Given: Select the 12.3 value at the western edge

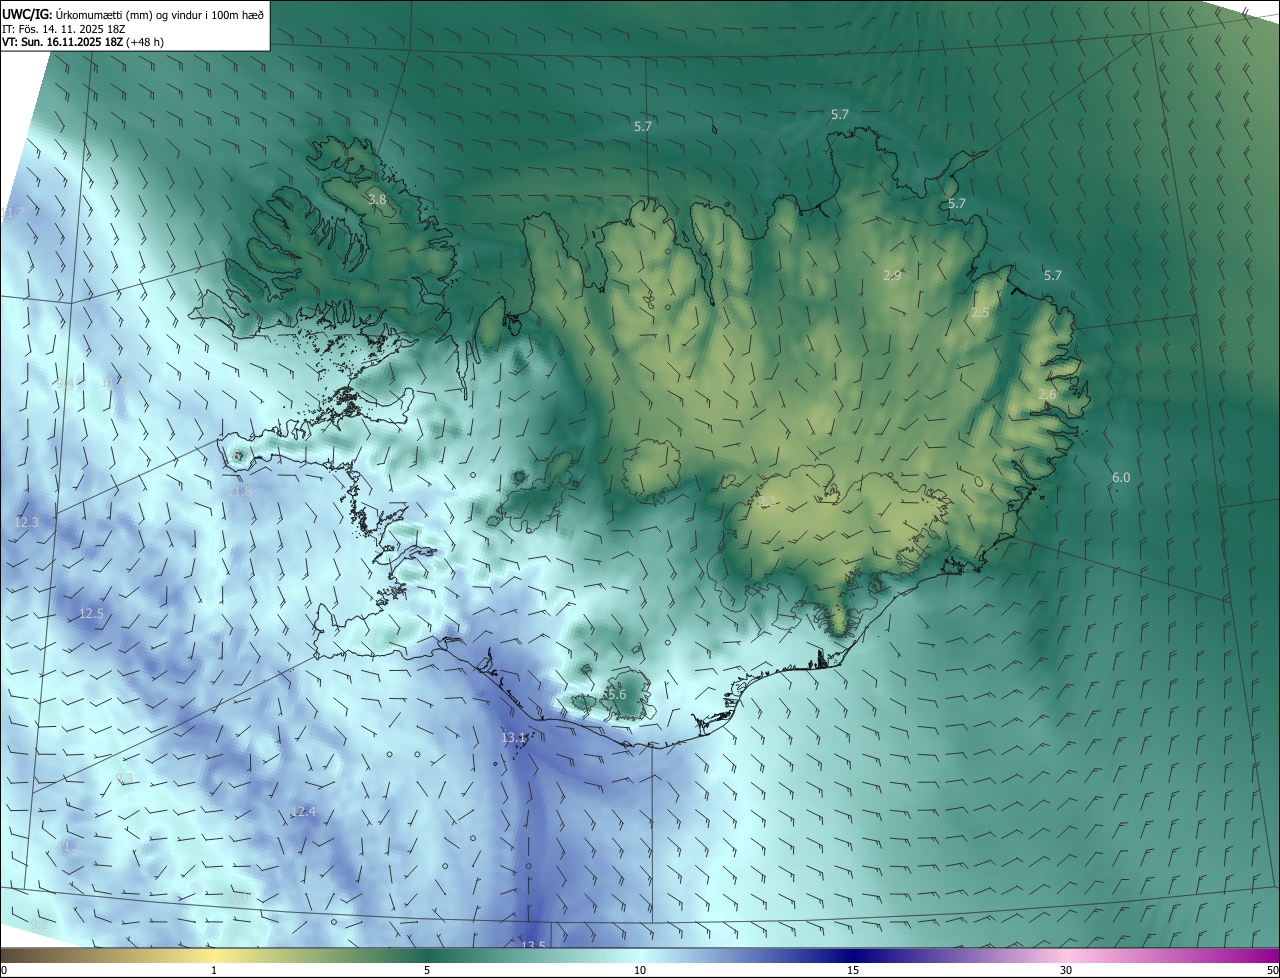Looking at the screenshot, I should click(x=27, y=523).
